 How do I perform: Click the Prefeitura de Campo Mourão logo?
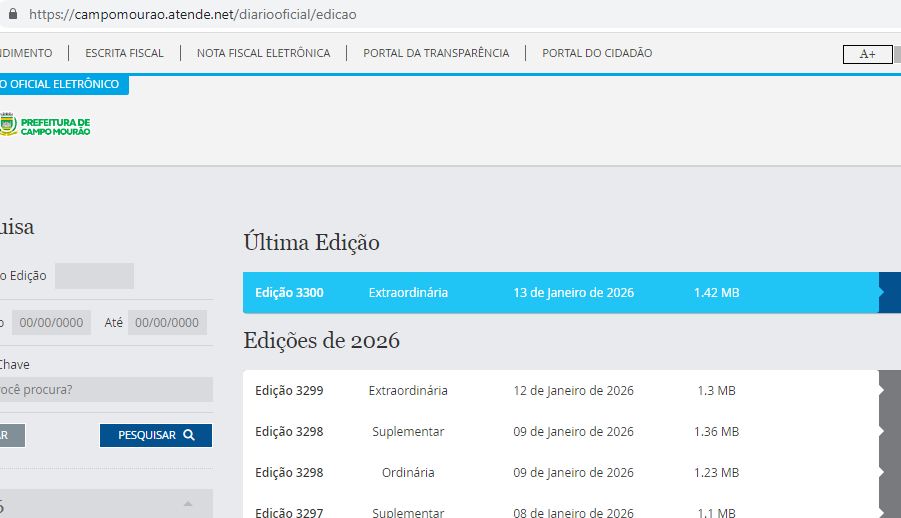(45, 124)
